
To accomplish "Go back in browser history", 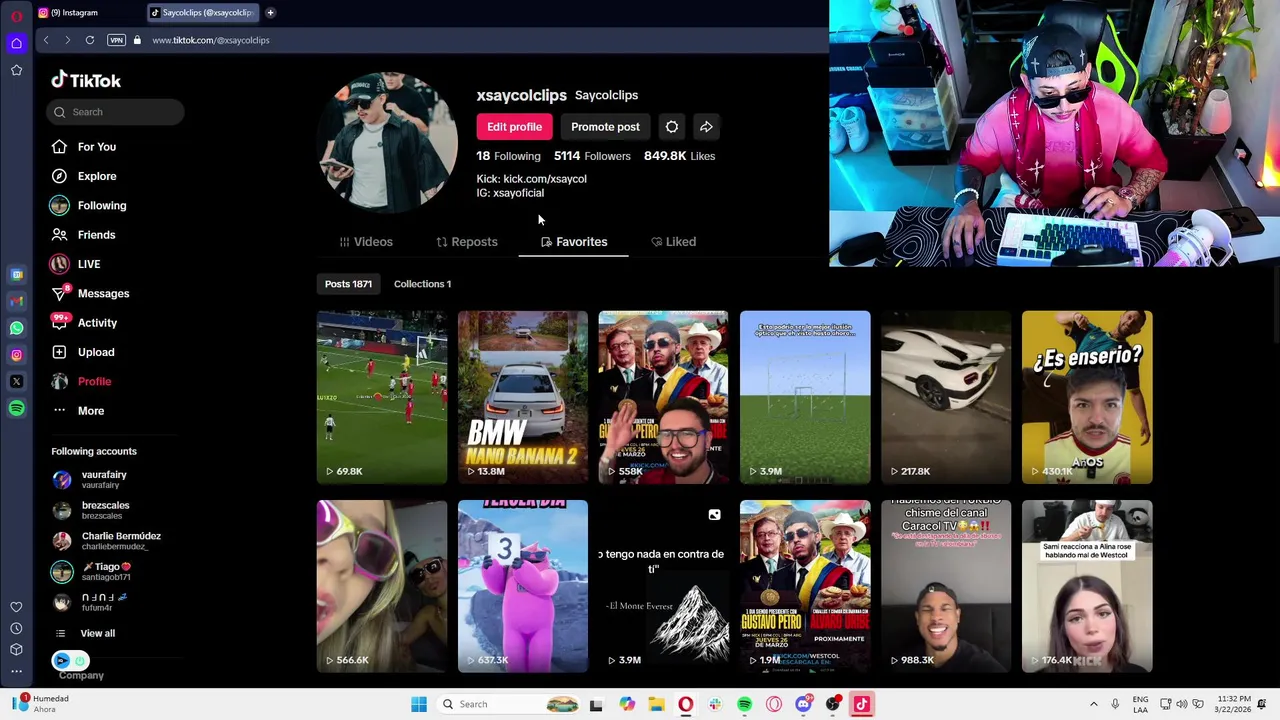I will [x=46, y=40].
